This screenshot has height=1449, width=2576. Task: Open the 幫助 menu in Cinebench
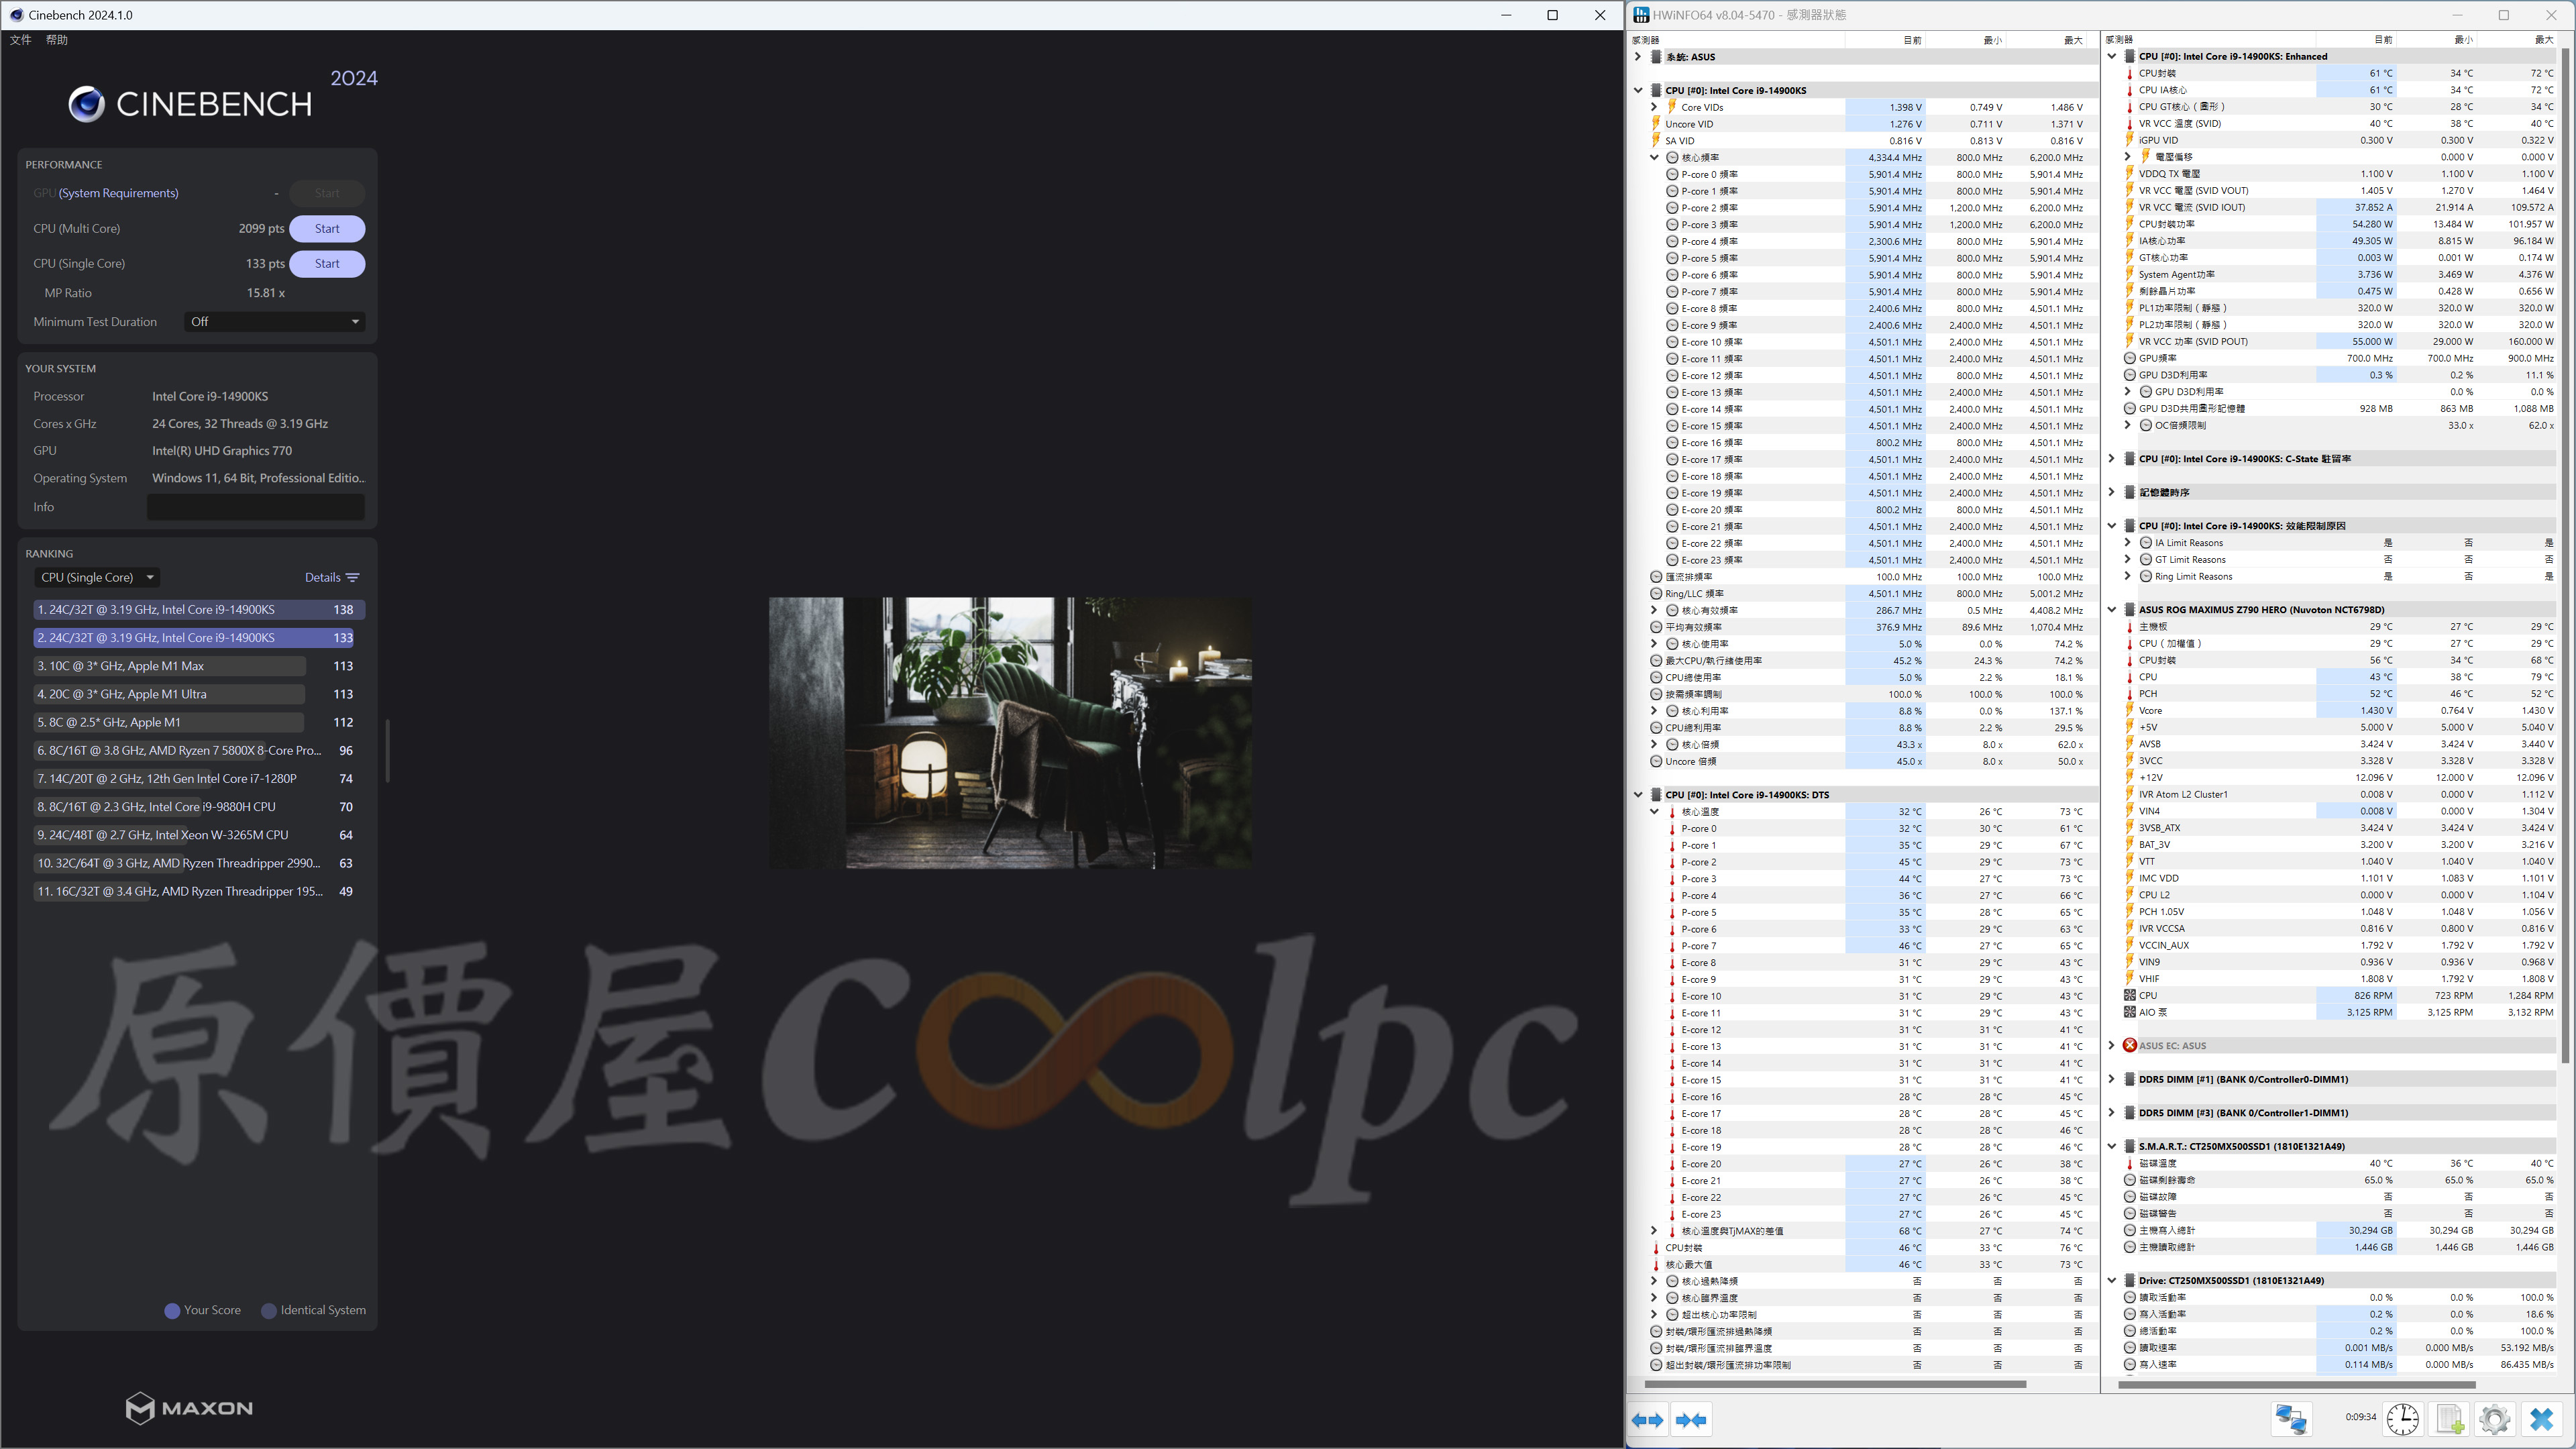pos(57,40)
